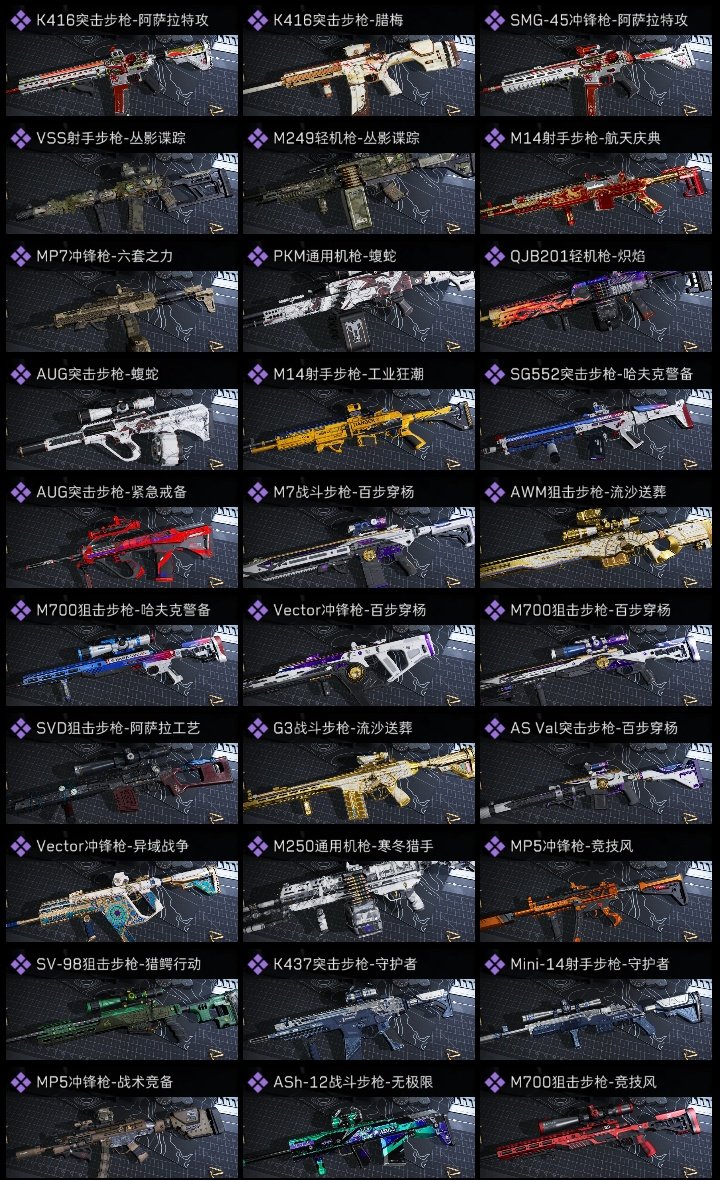The height and width of the screenshot is (1180, 720).
Task: Open the PKM通用机枪-蝮蛇 weapon card
Action: pyautogui.click(x=359, y=297)
